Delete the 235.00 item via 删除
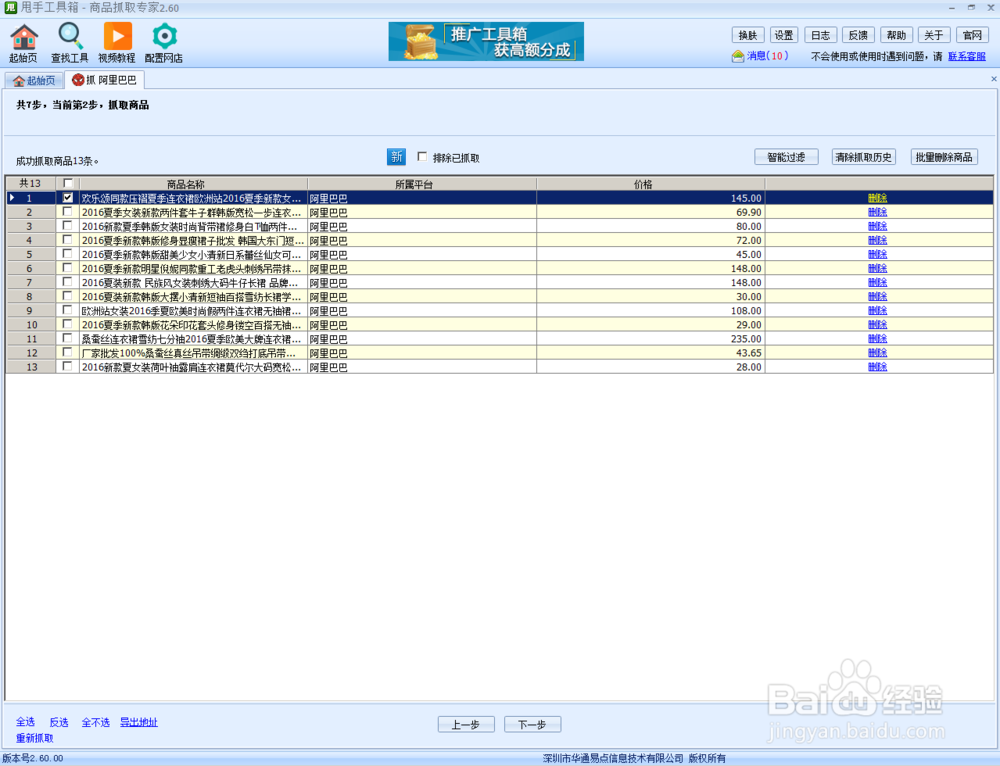 878,339
